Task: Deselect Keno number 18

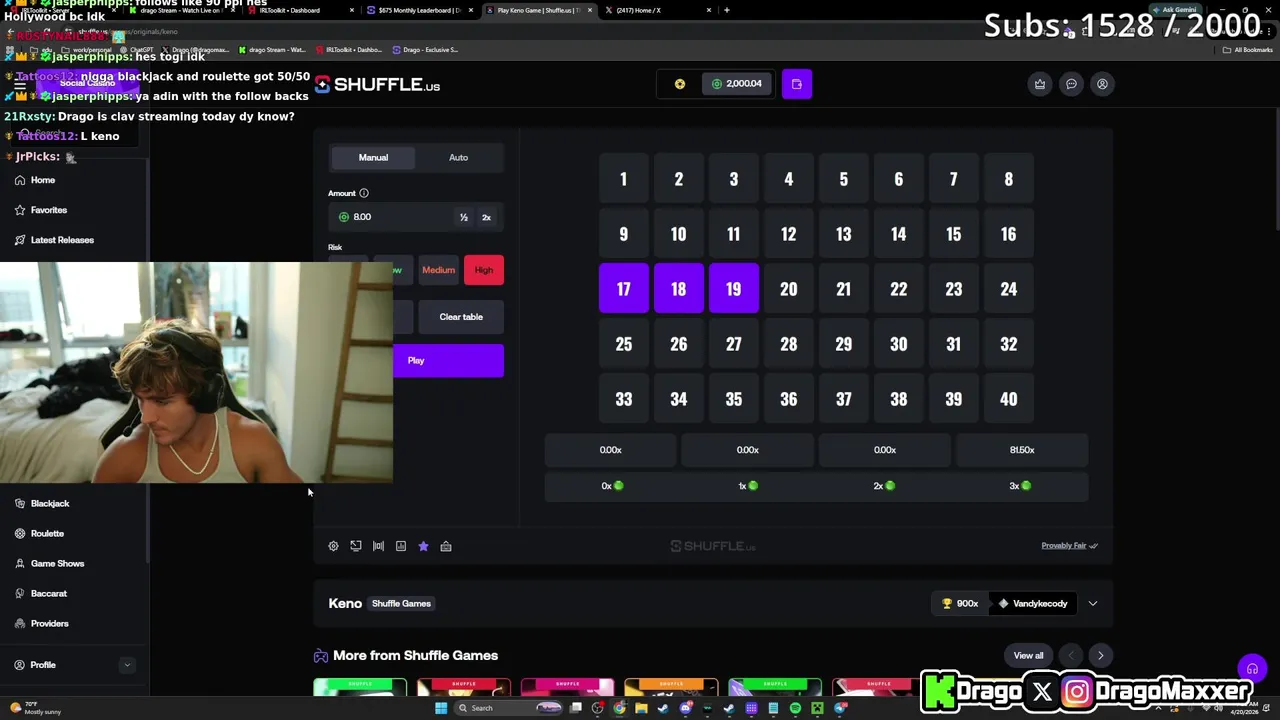Action: (679, 289)
